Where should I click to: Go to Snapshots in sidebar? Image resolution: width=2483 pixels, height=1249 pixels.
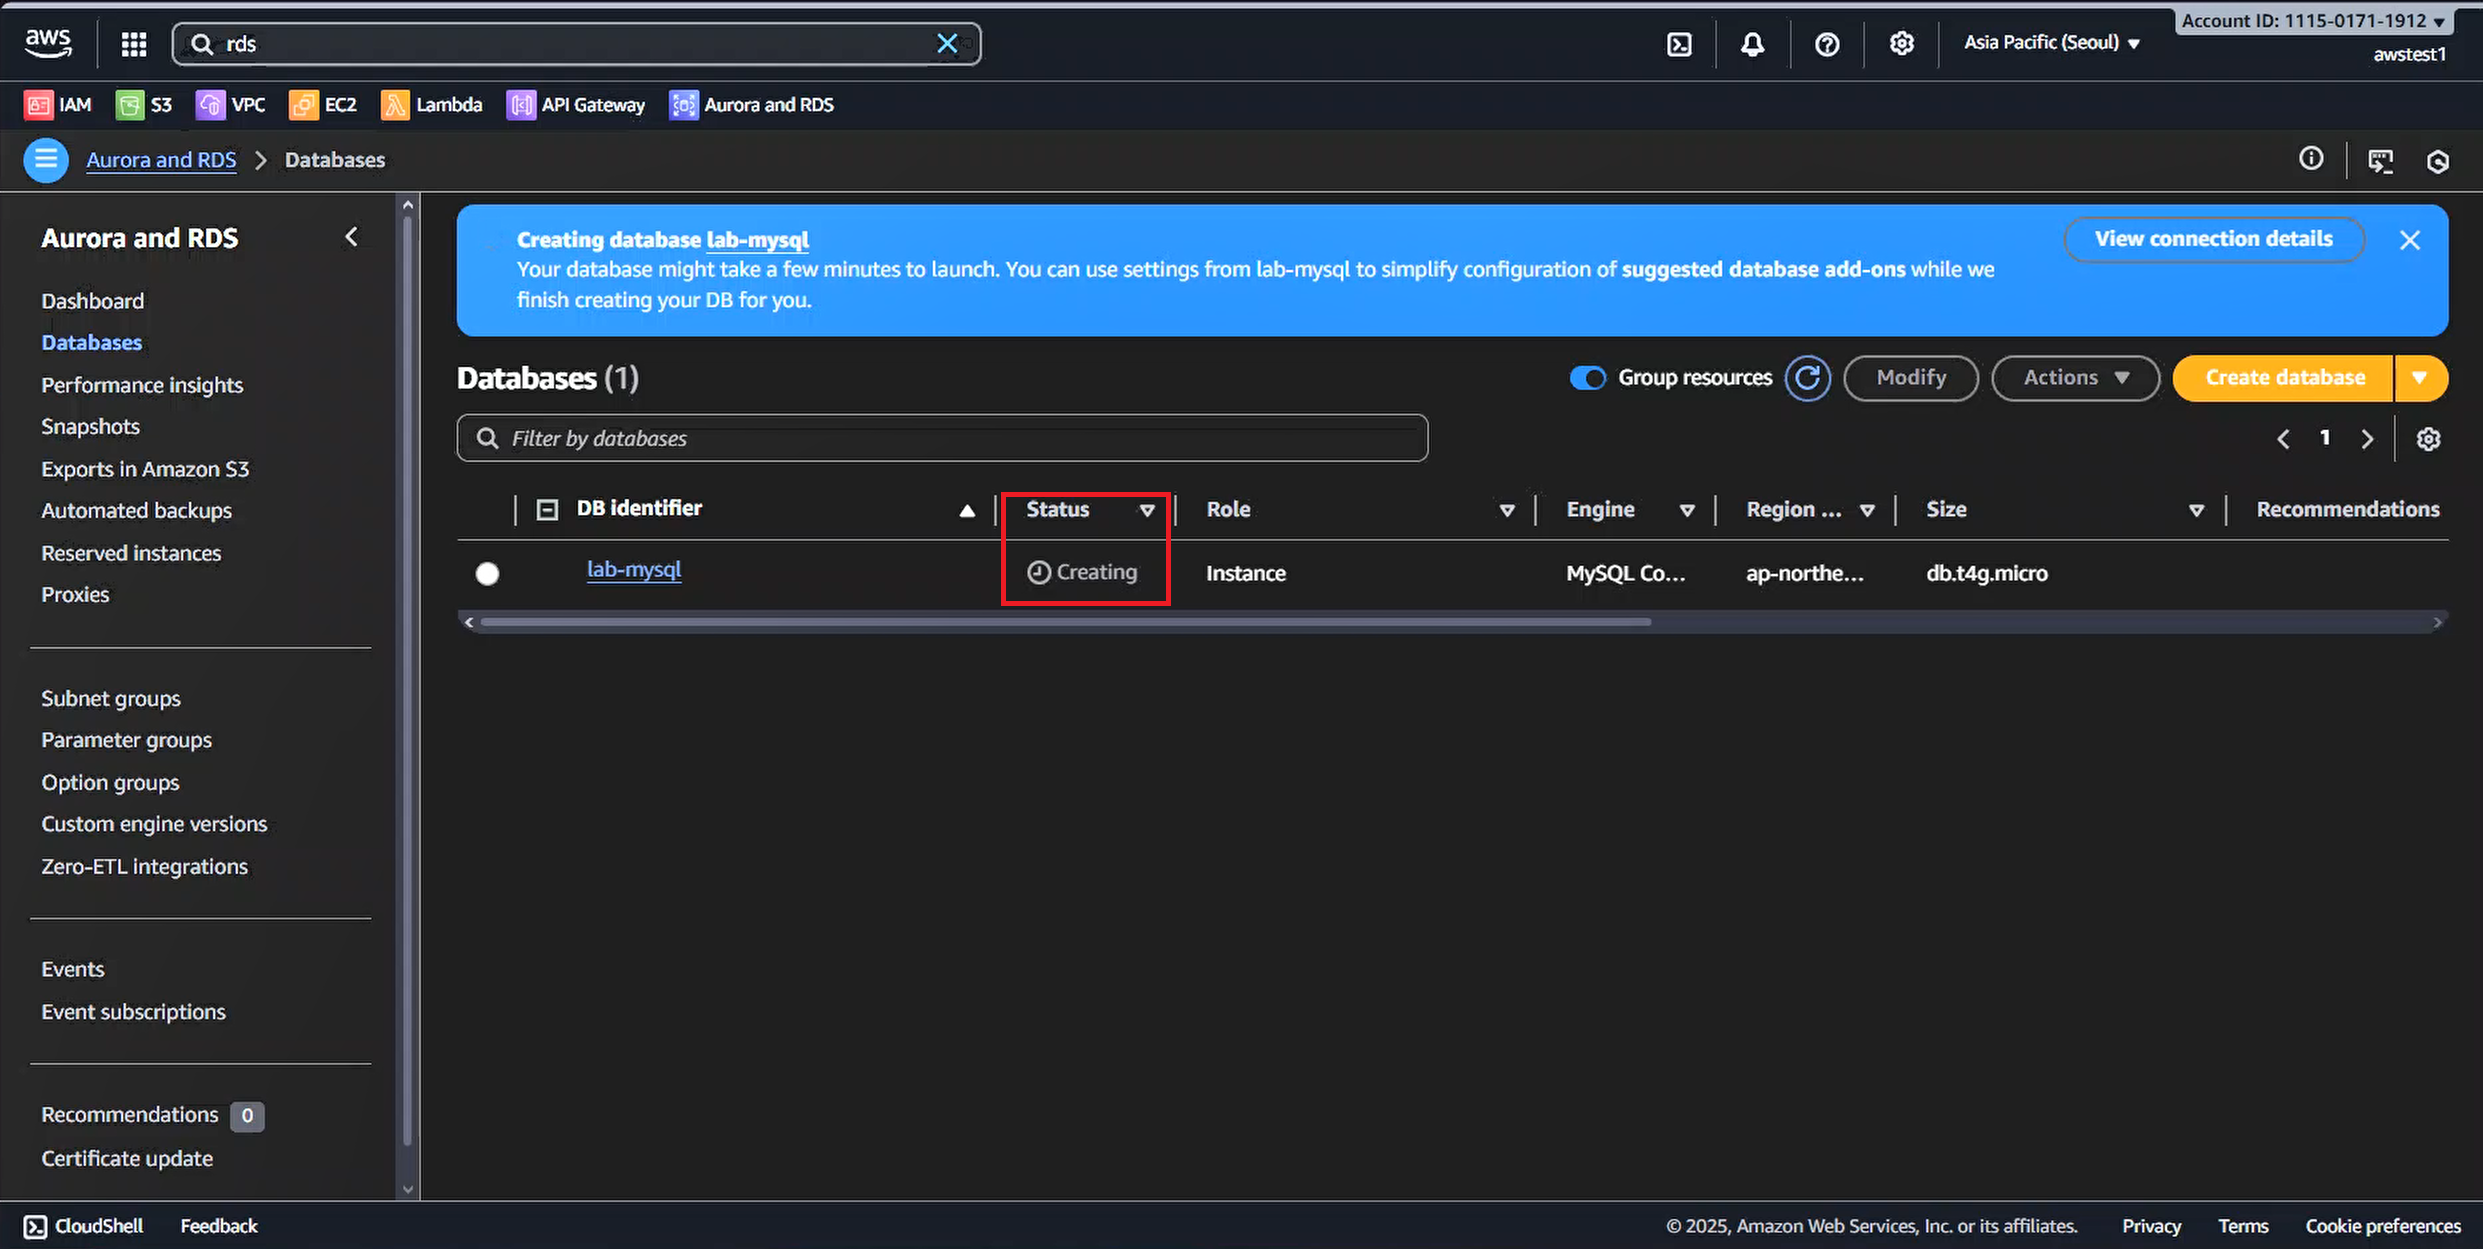[90, 427]
